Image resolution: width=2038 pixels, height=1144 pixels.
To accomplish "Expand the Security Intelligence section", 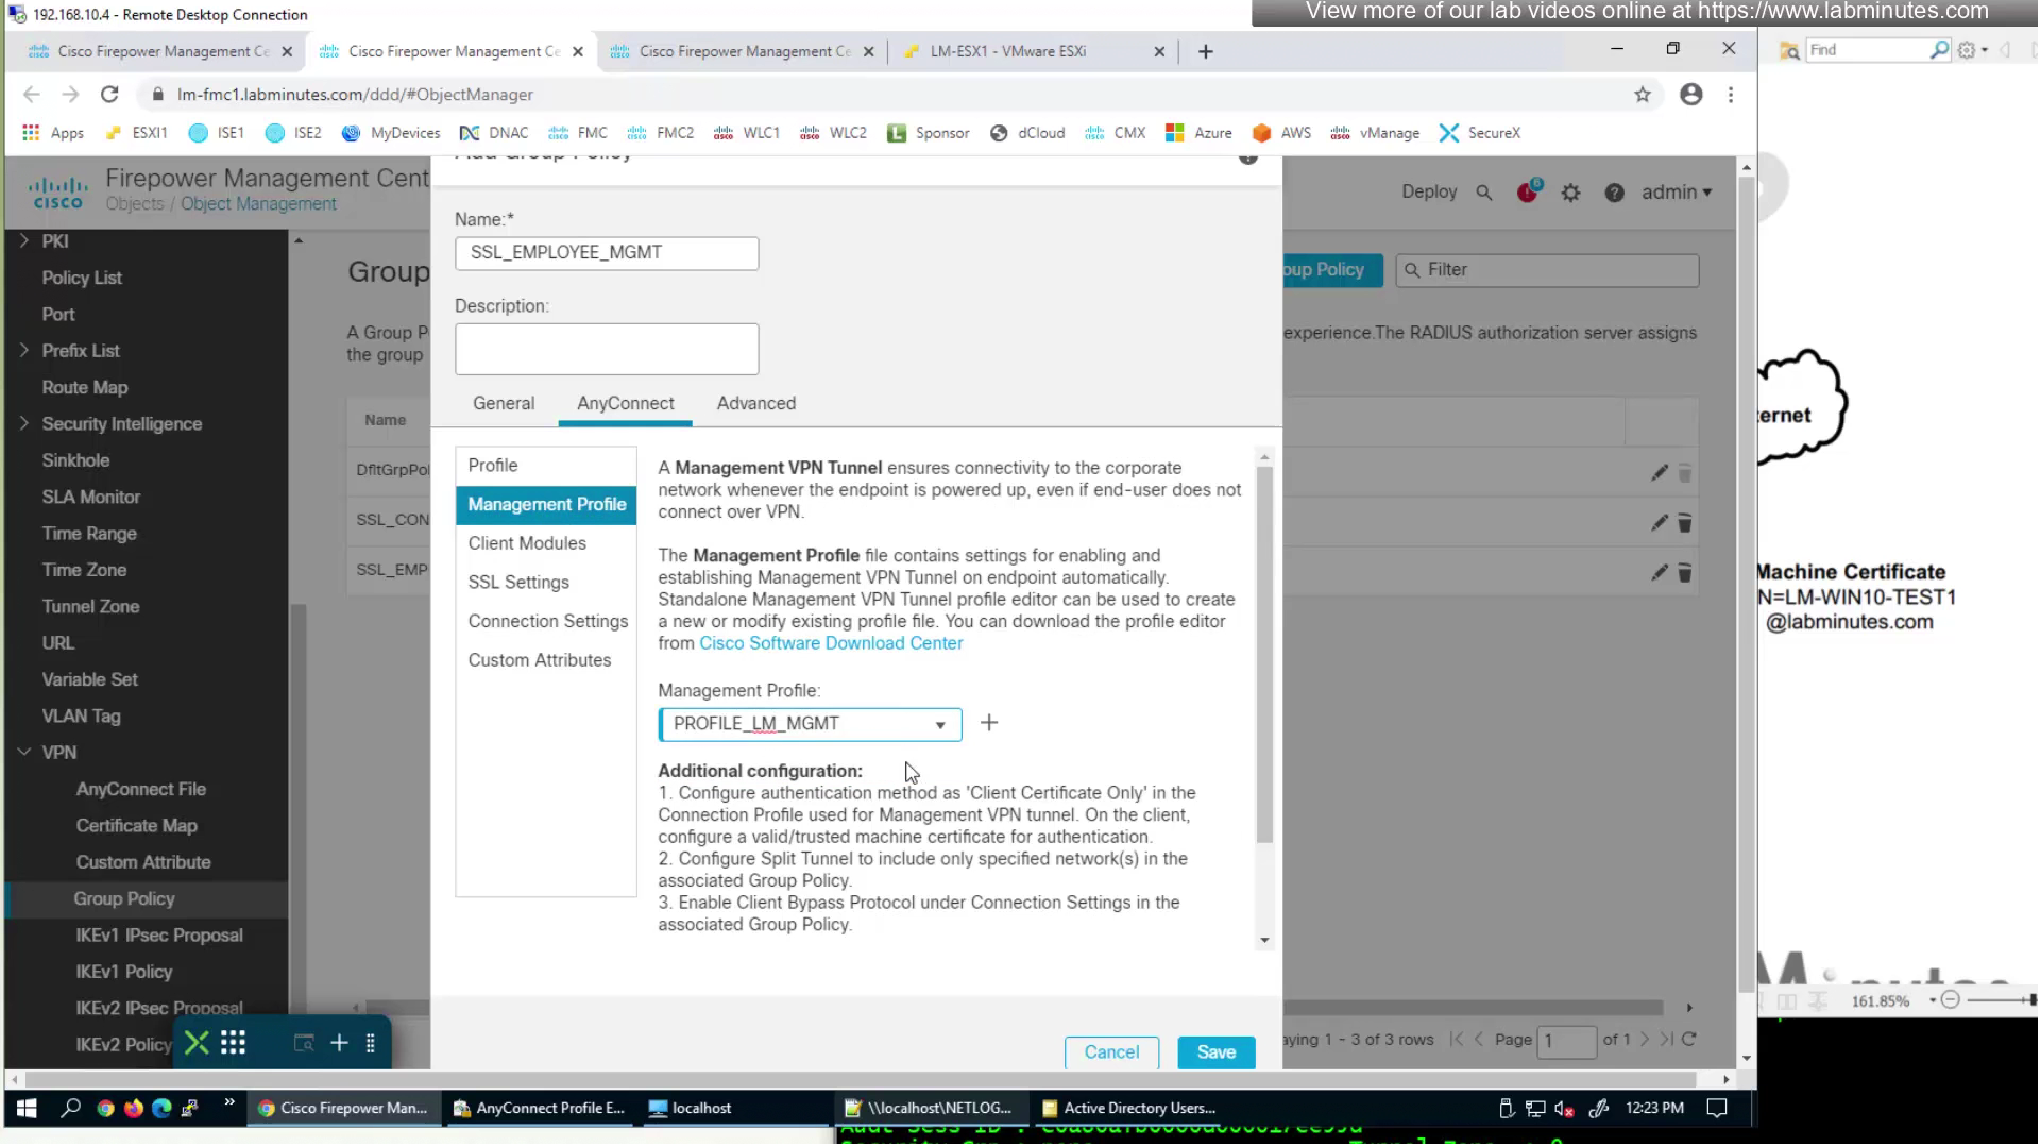I will click(25, 424).
